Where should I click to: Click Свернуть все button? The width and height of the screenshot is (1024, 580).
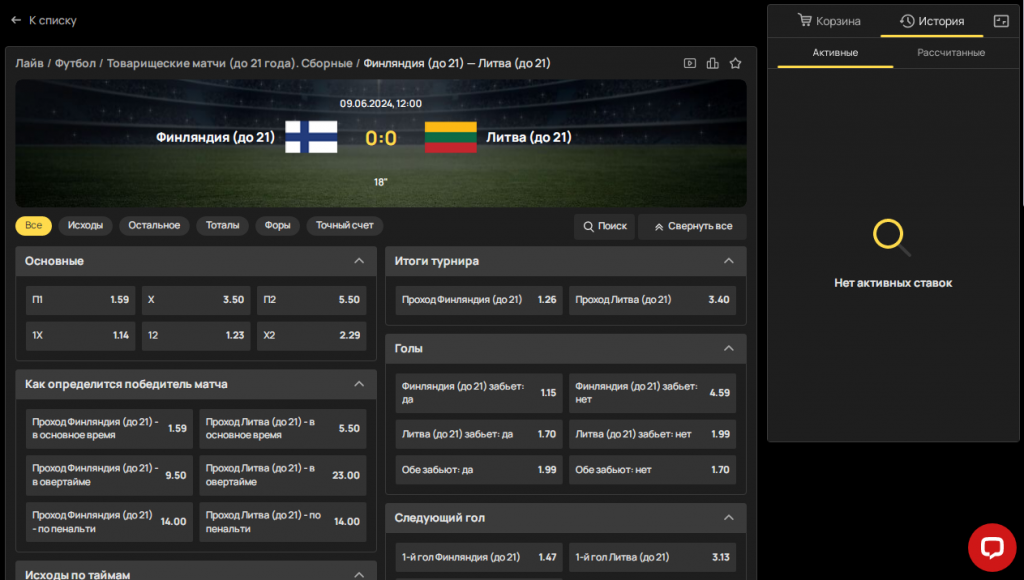coord(693,226)
